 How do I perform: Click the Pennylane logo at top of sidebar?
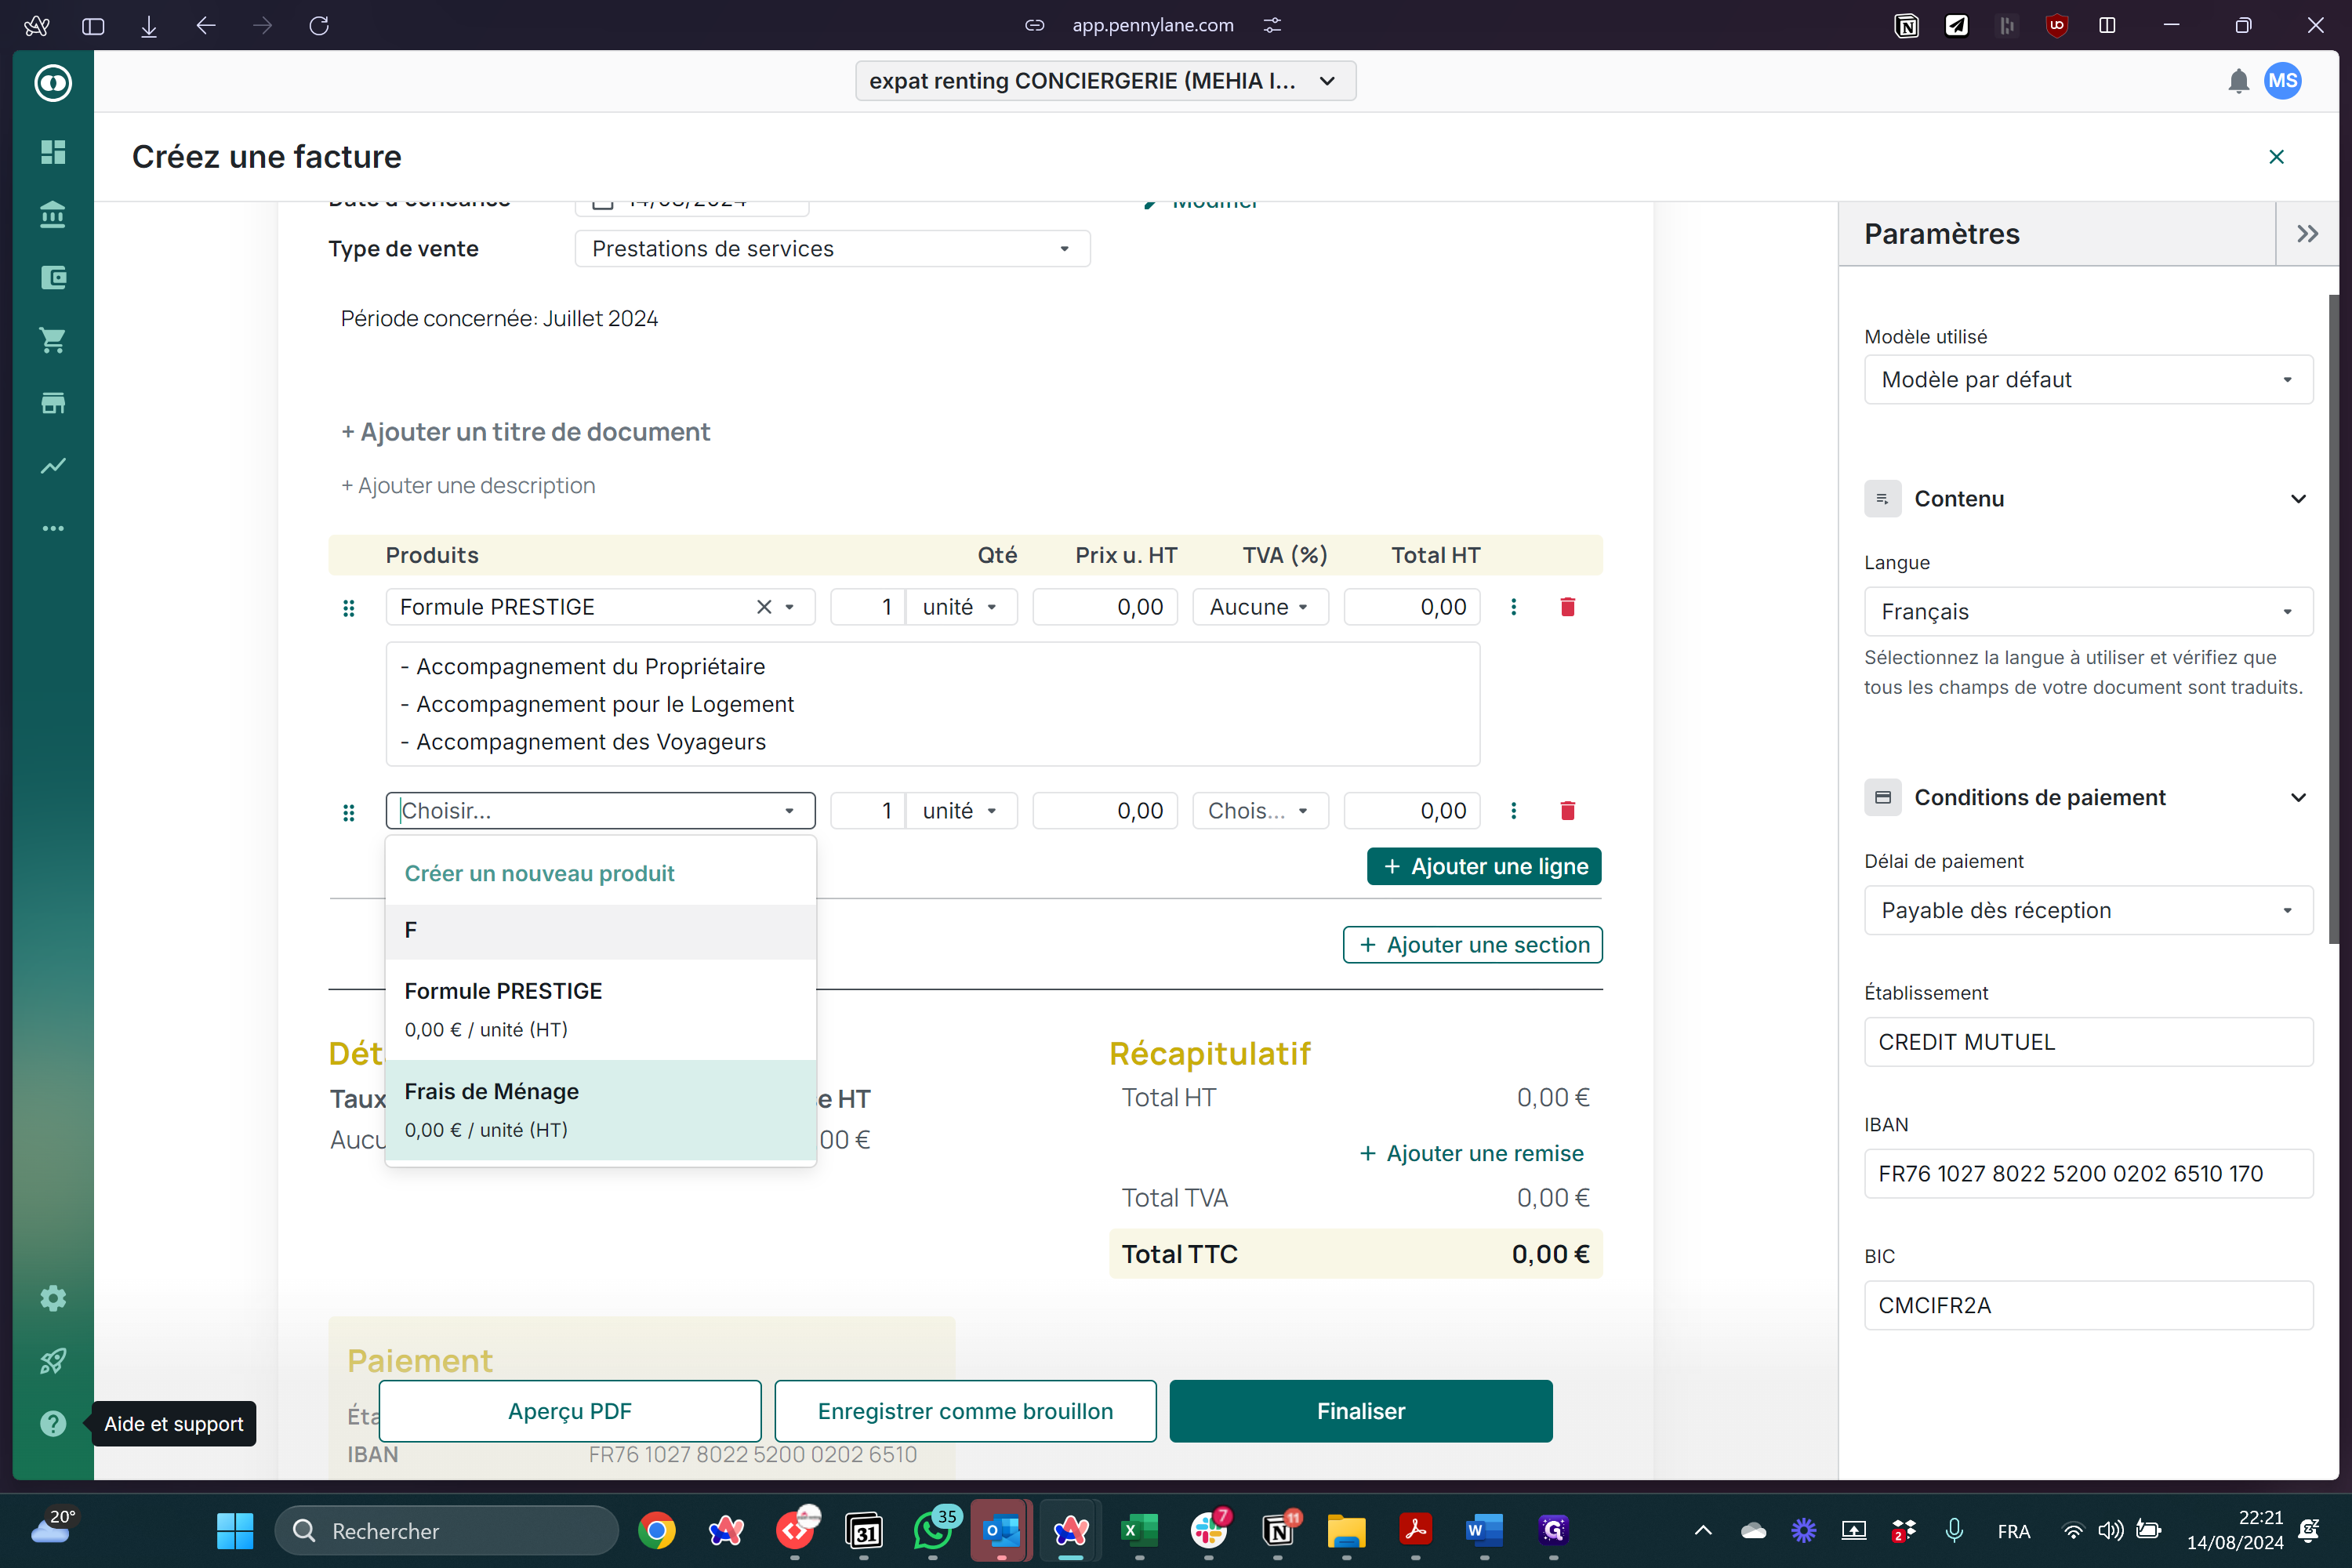pos(53,83)
